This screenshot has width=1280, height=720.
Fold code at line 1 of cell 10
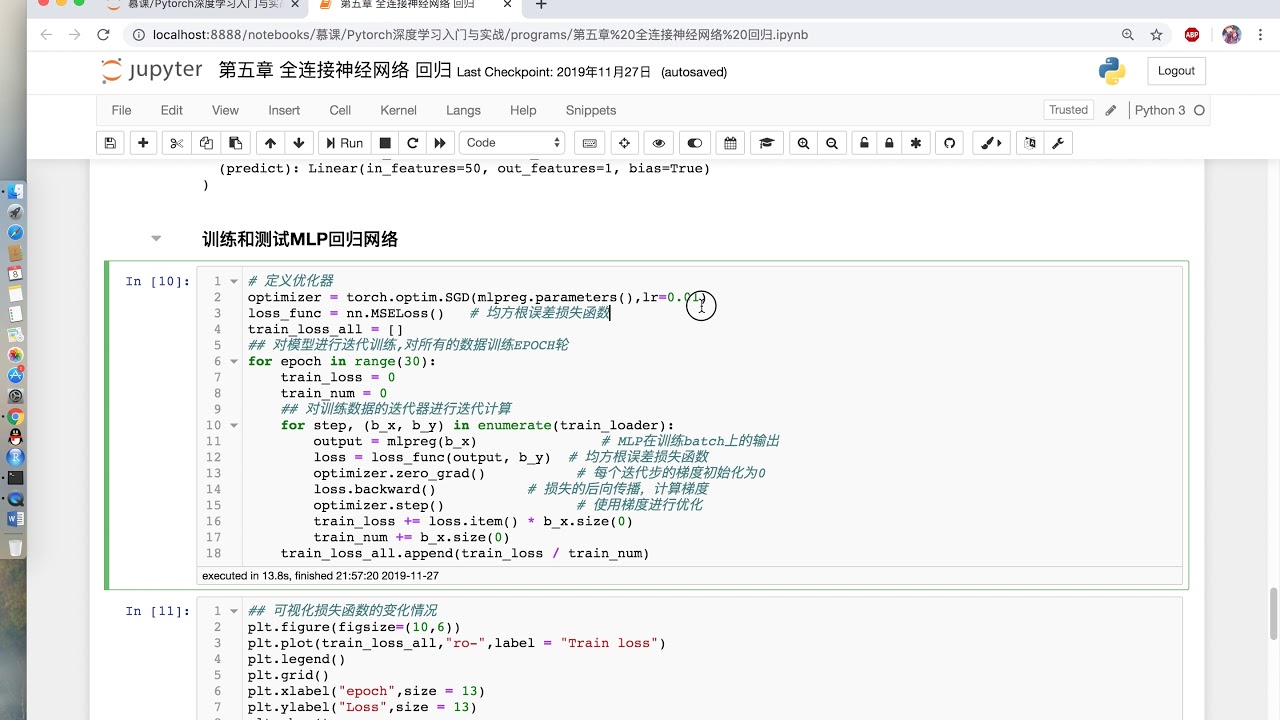pyautogui.click(x=234, y=281)
